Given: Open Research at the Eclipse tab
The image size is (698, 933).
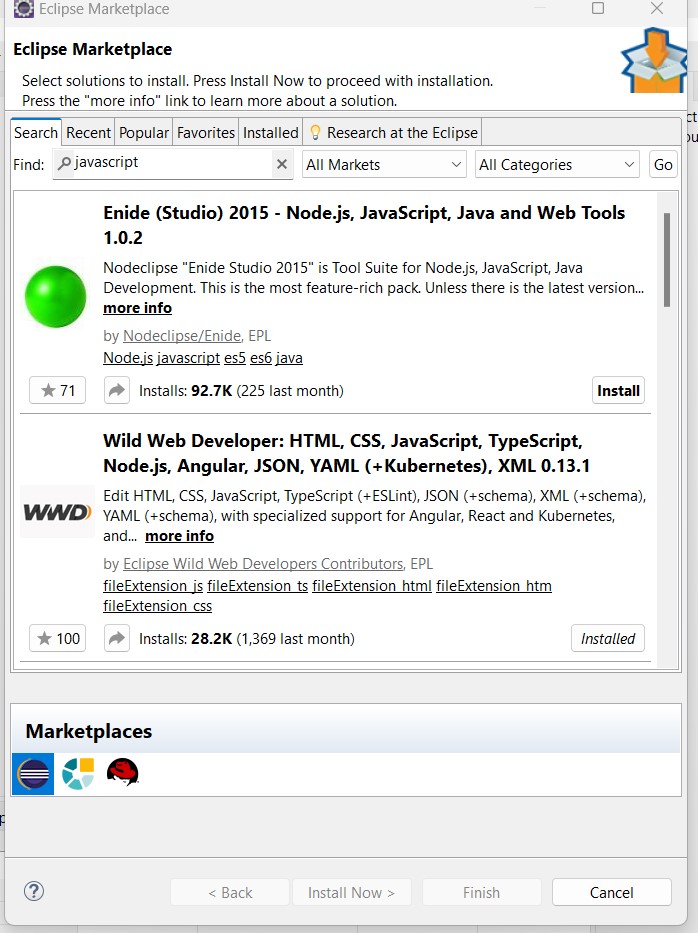Looking at the screenshot, I should 393,132.
